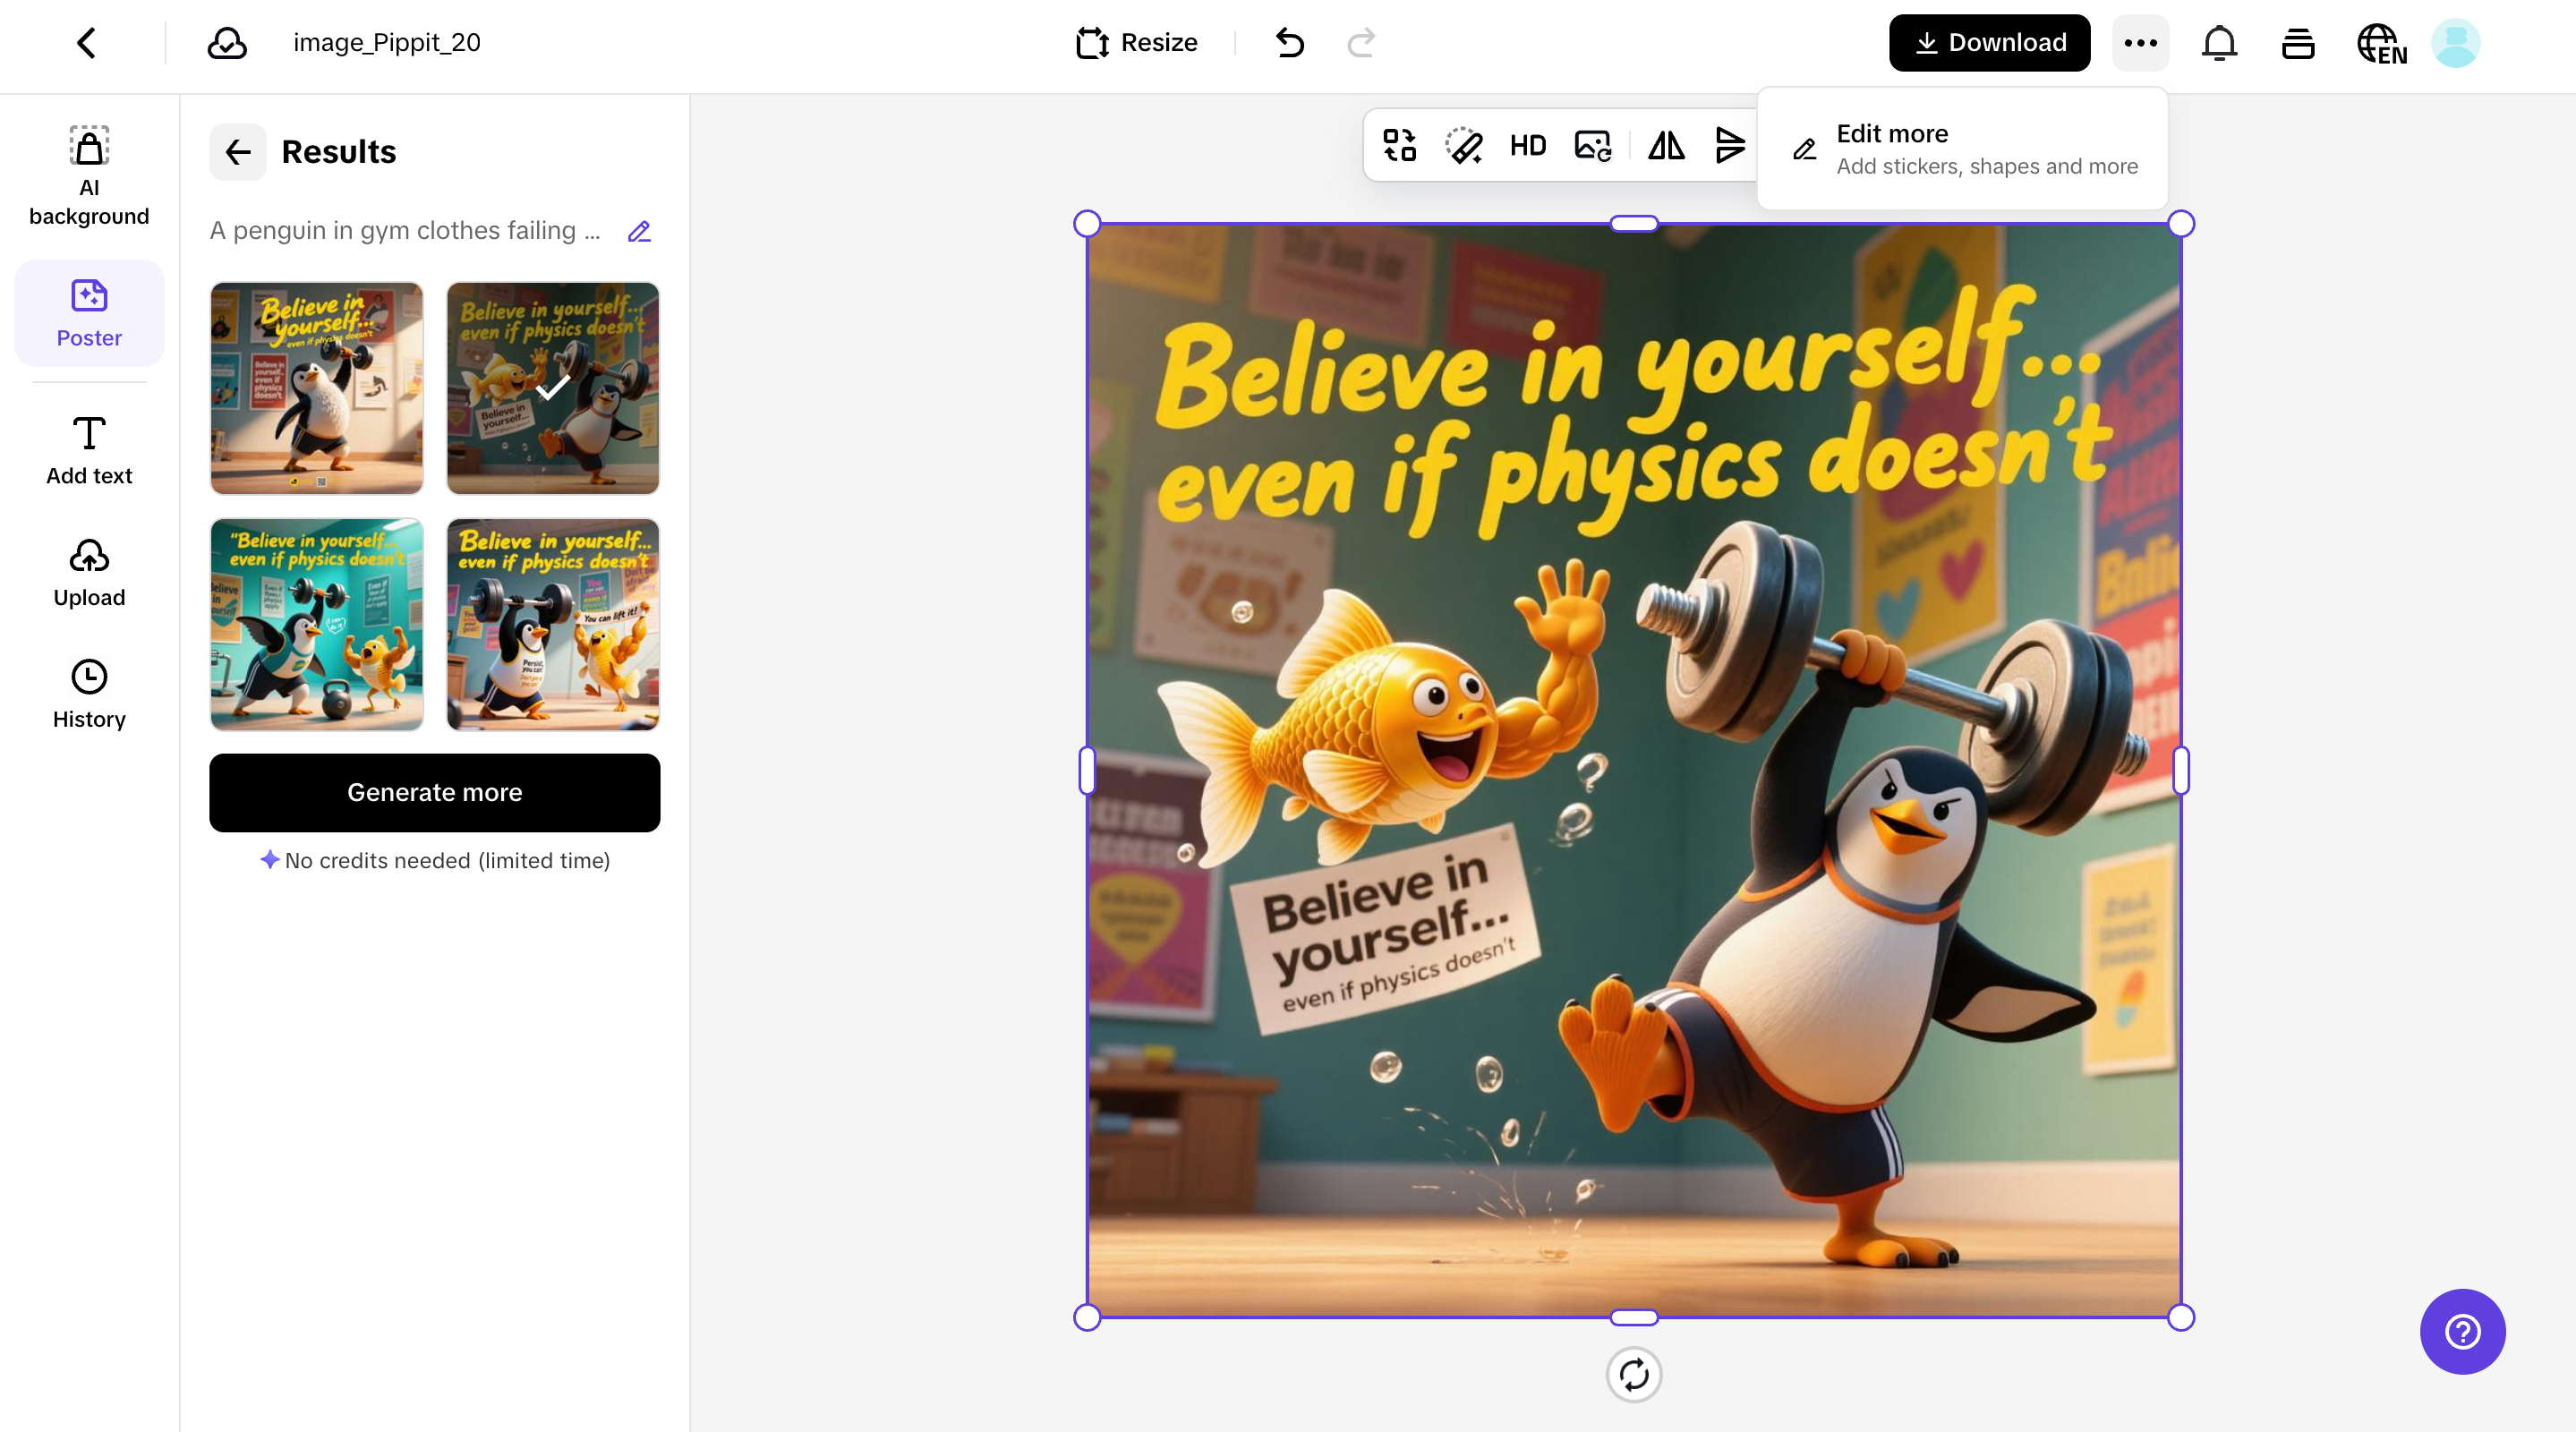This screenshot has width=2576, height=1432.
Task: Select the Add text tool
Action: tap(89, 449)
